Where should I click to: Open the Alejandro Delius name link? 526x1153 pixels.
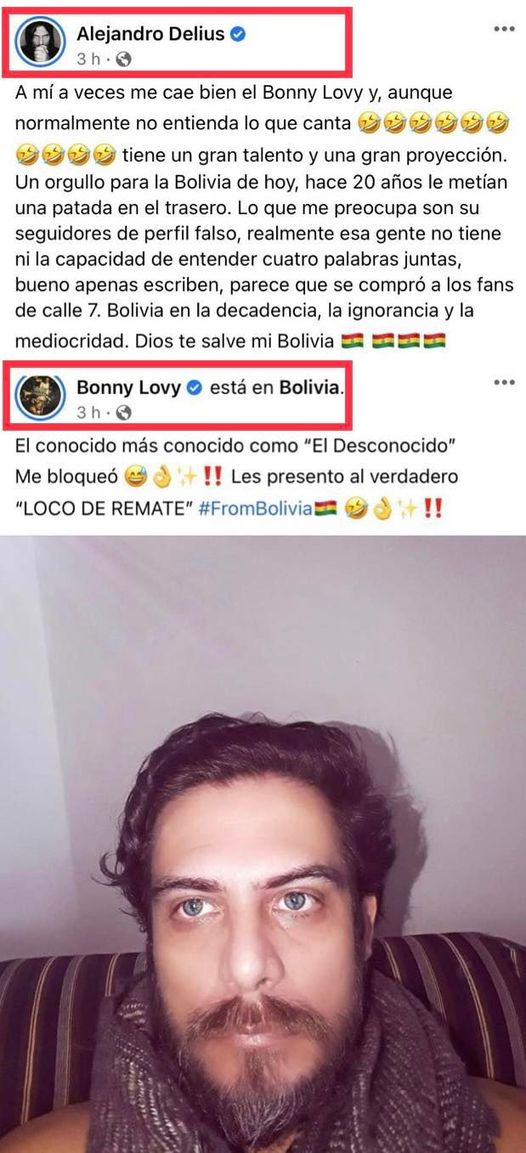150,34
